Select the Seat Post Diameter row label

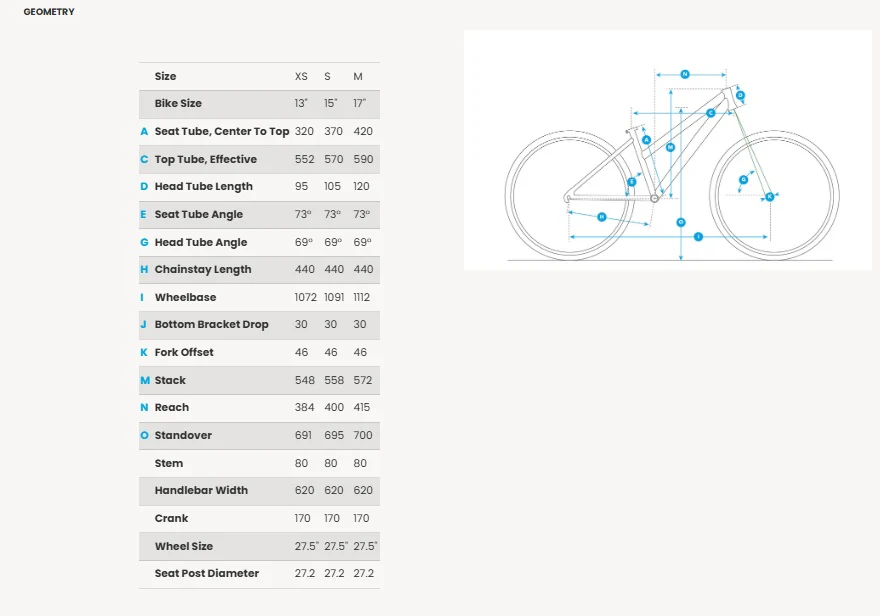[207, 574]
